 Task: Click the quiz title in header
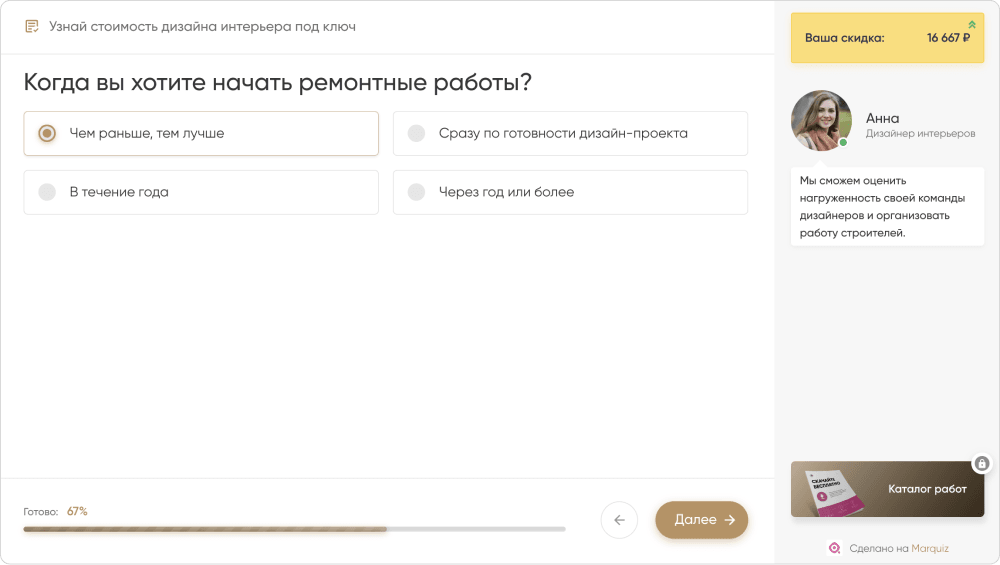point(202,27)
